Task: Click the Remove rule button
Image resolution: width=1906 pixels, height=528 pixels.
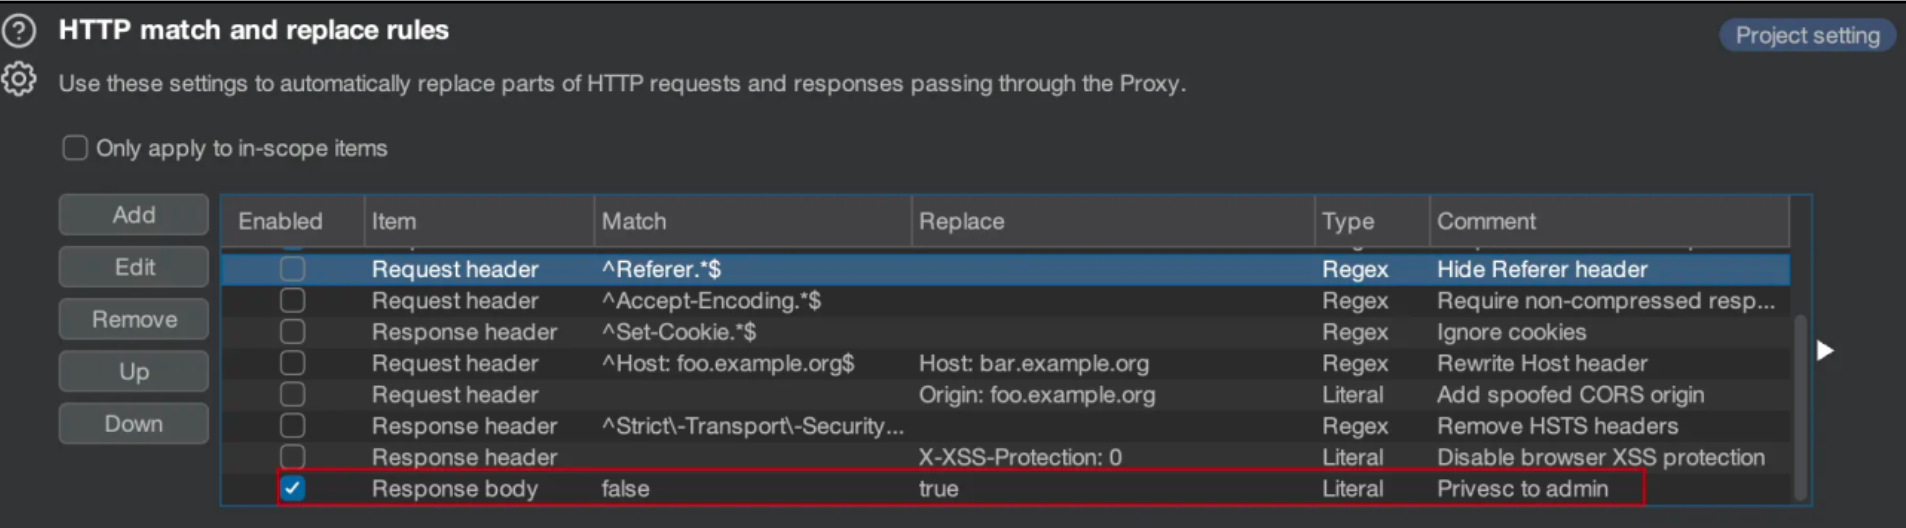Action: (x=134, y=319)
